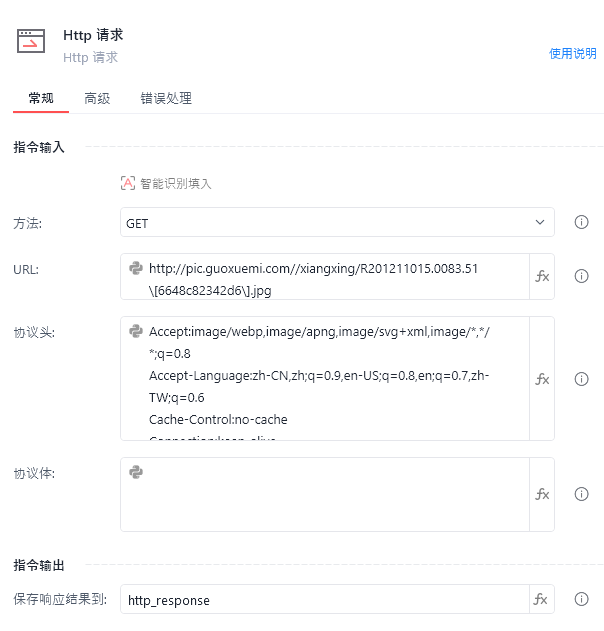Toggle Python mode icon in 协议头 field

click(136, 331)
